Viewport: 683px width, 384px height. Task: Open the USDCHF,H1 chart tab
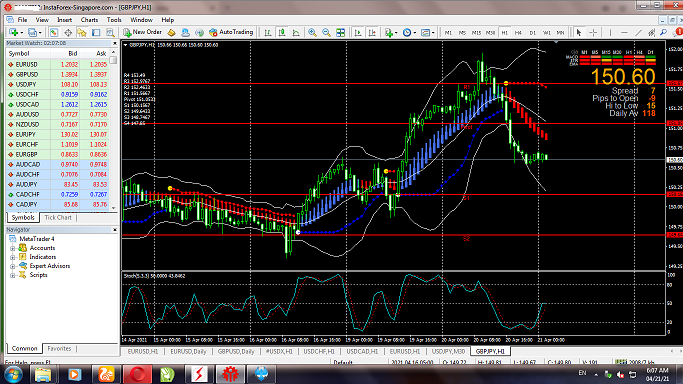pyautogui.click(x=319, y=351)
